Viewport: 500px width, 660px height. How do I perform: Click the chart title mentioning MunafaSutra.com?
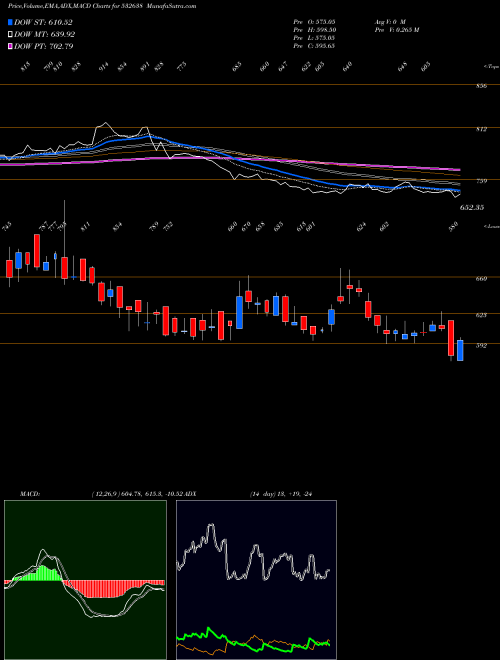click(x=102, y=6)
